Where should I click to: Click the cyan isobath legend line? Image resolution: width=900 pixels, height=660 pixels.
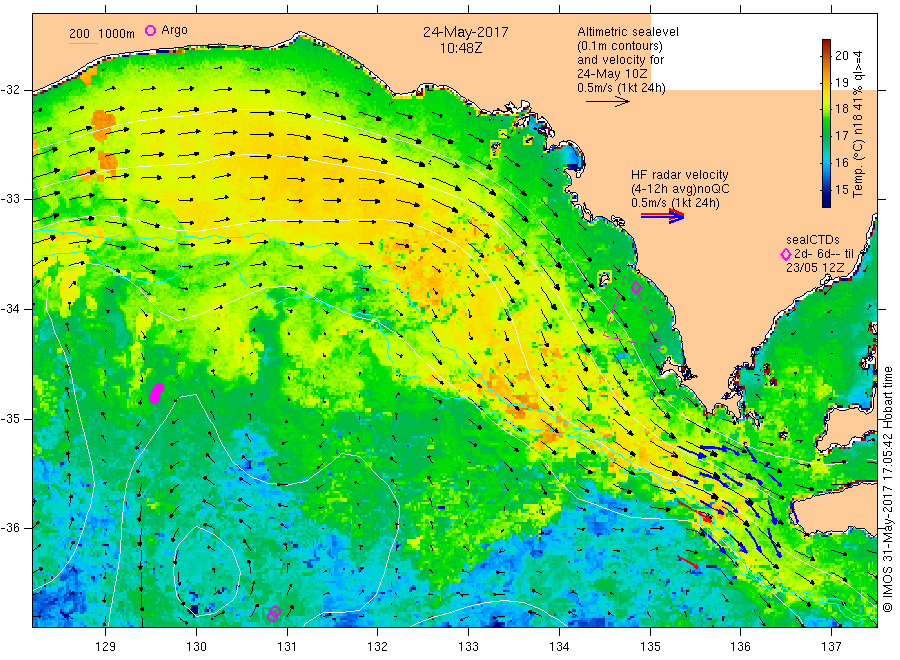click(x=83, y=43)
